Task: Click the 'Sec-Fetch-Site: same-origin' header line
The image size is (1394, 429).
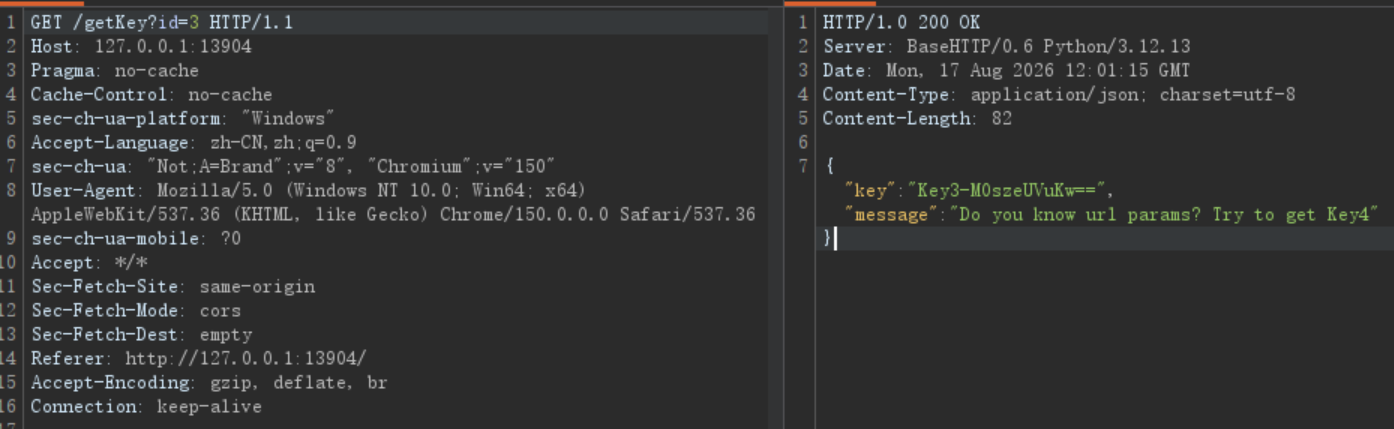Action: point(173,286)
